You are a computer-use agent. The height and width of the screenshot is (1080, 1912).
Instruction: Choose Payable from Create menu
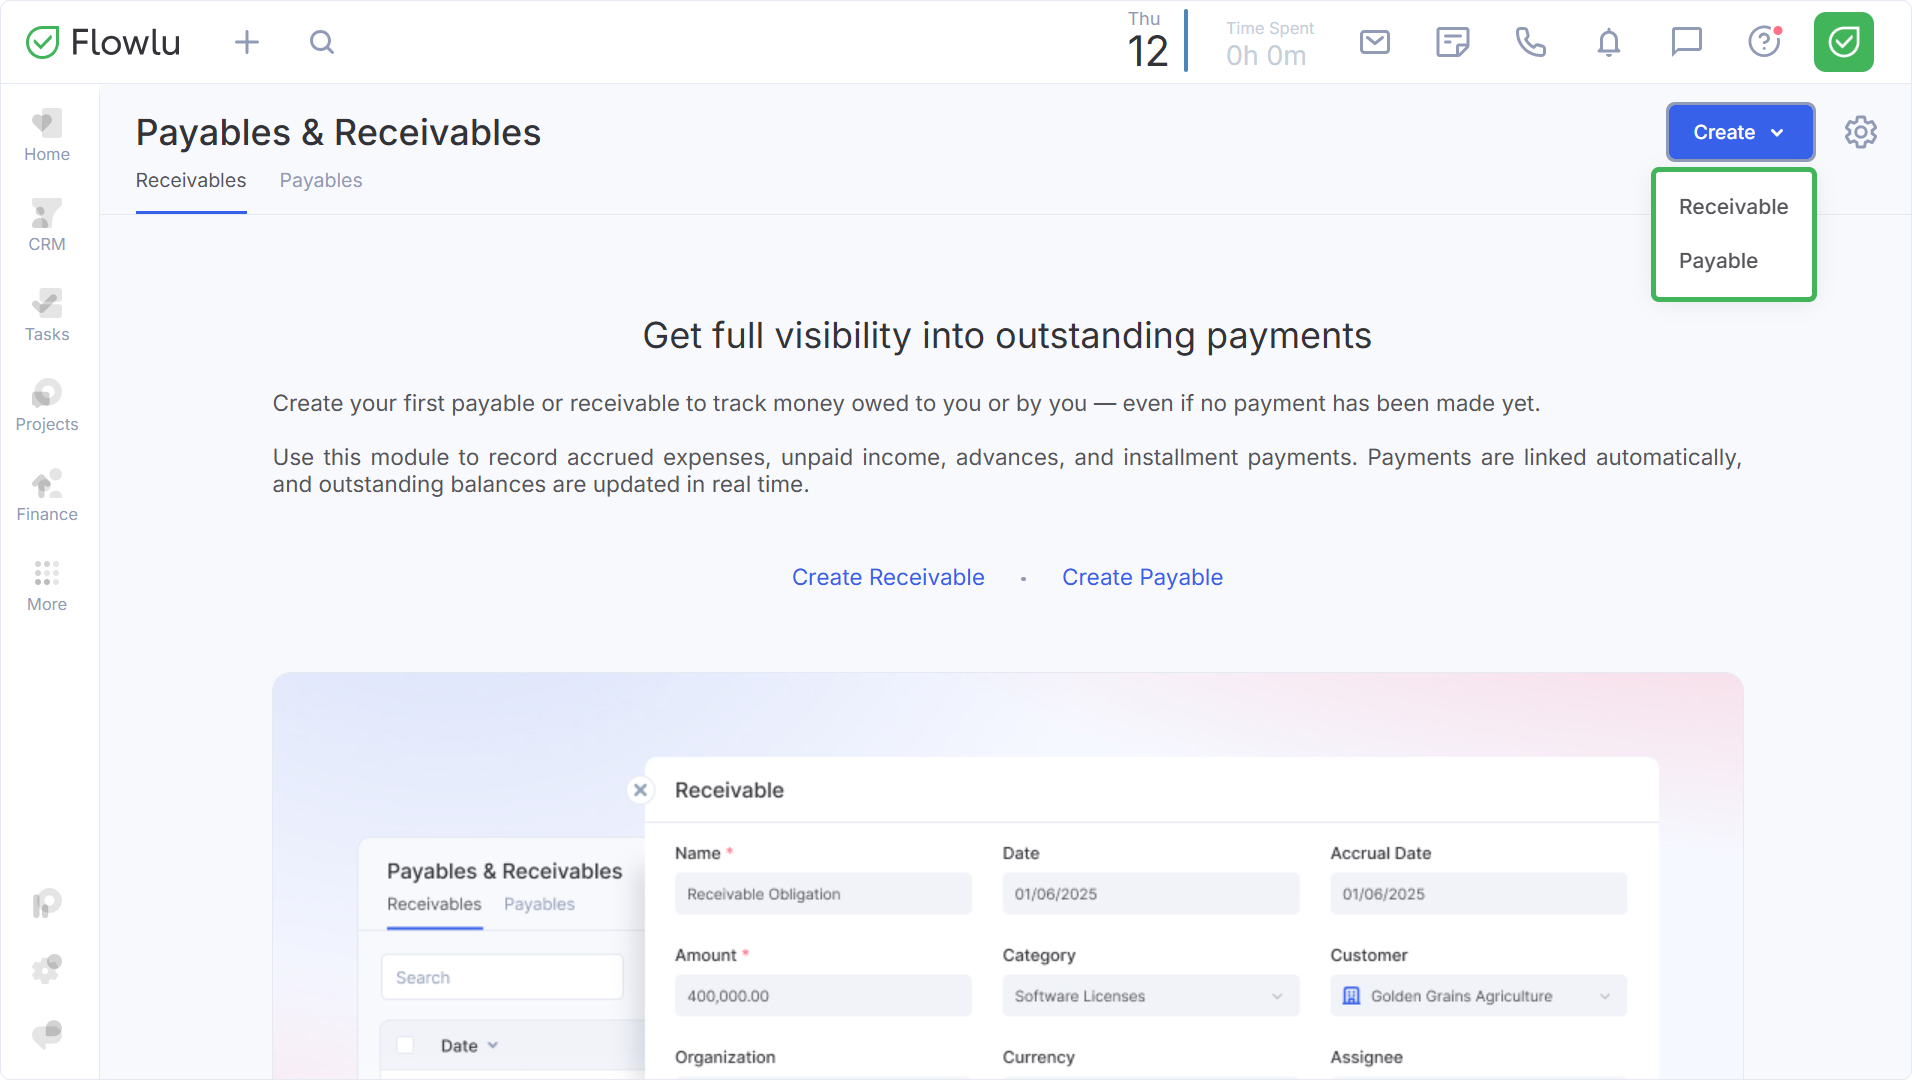click(x=1718, y=261)
